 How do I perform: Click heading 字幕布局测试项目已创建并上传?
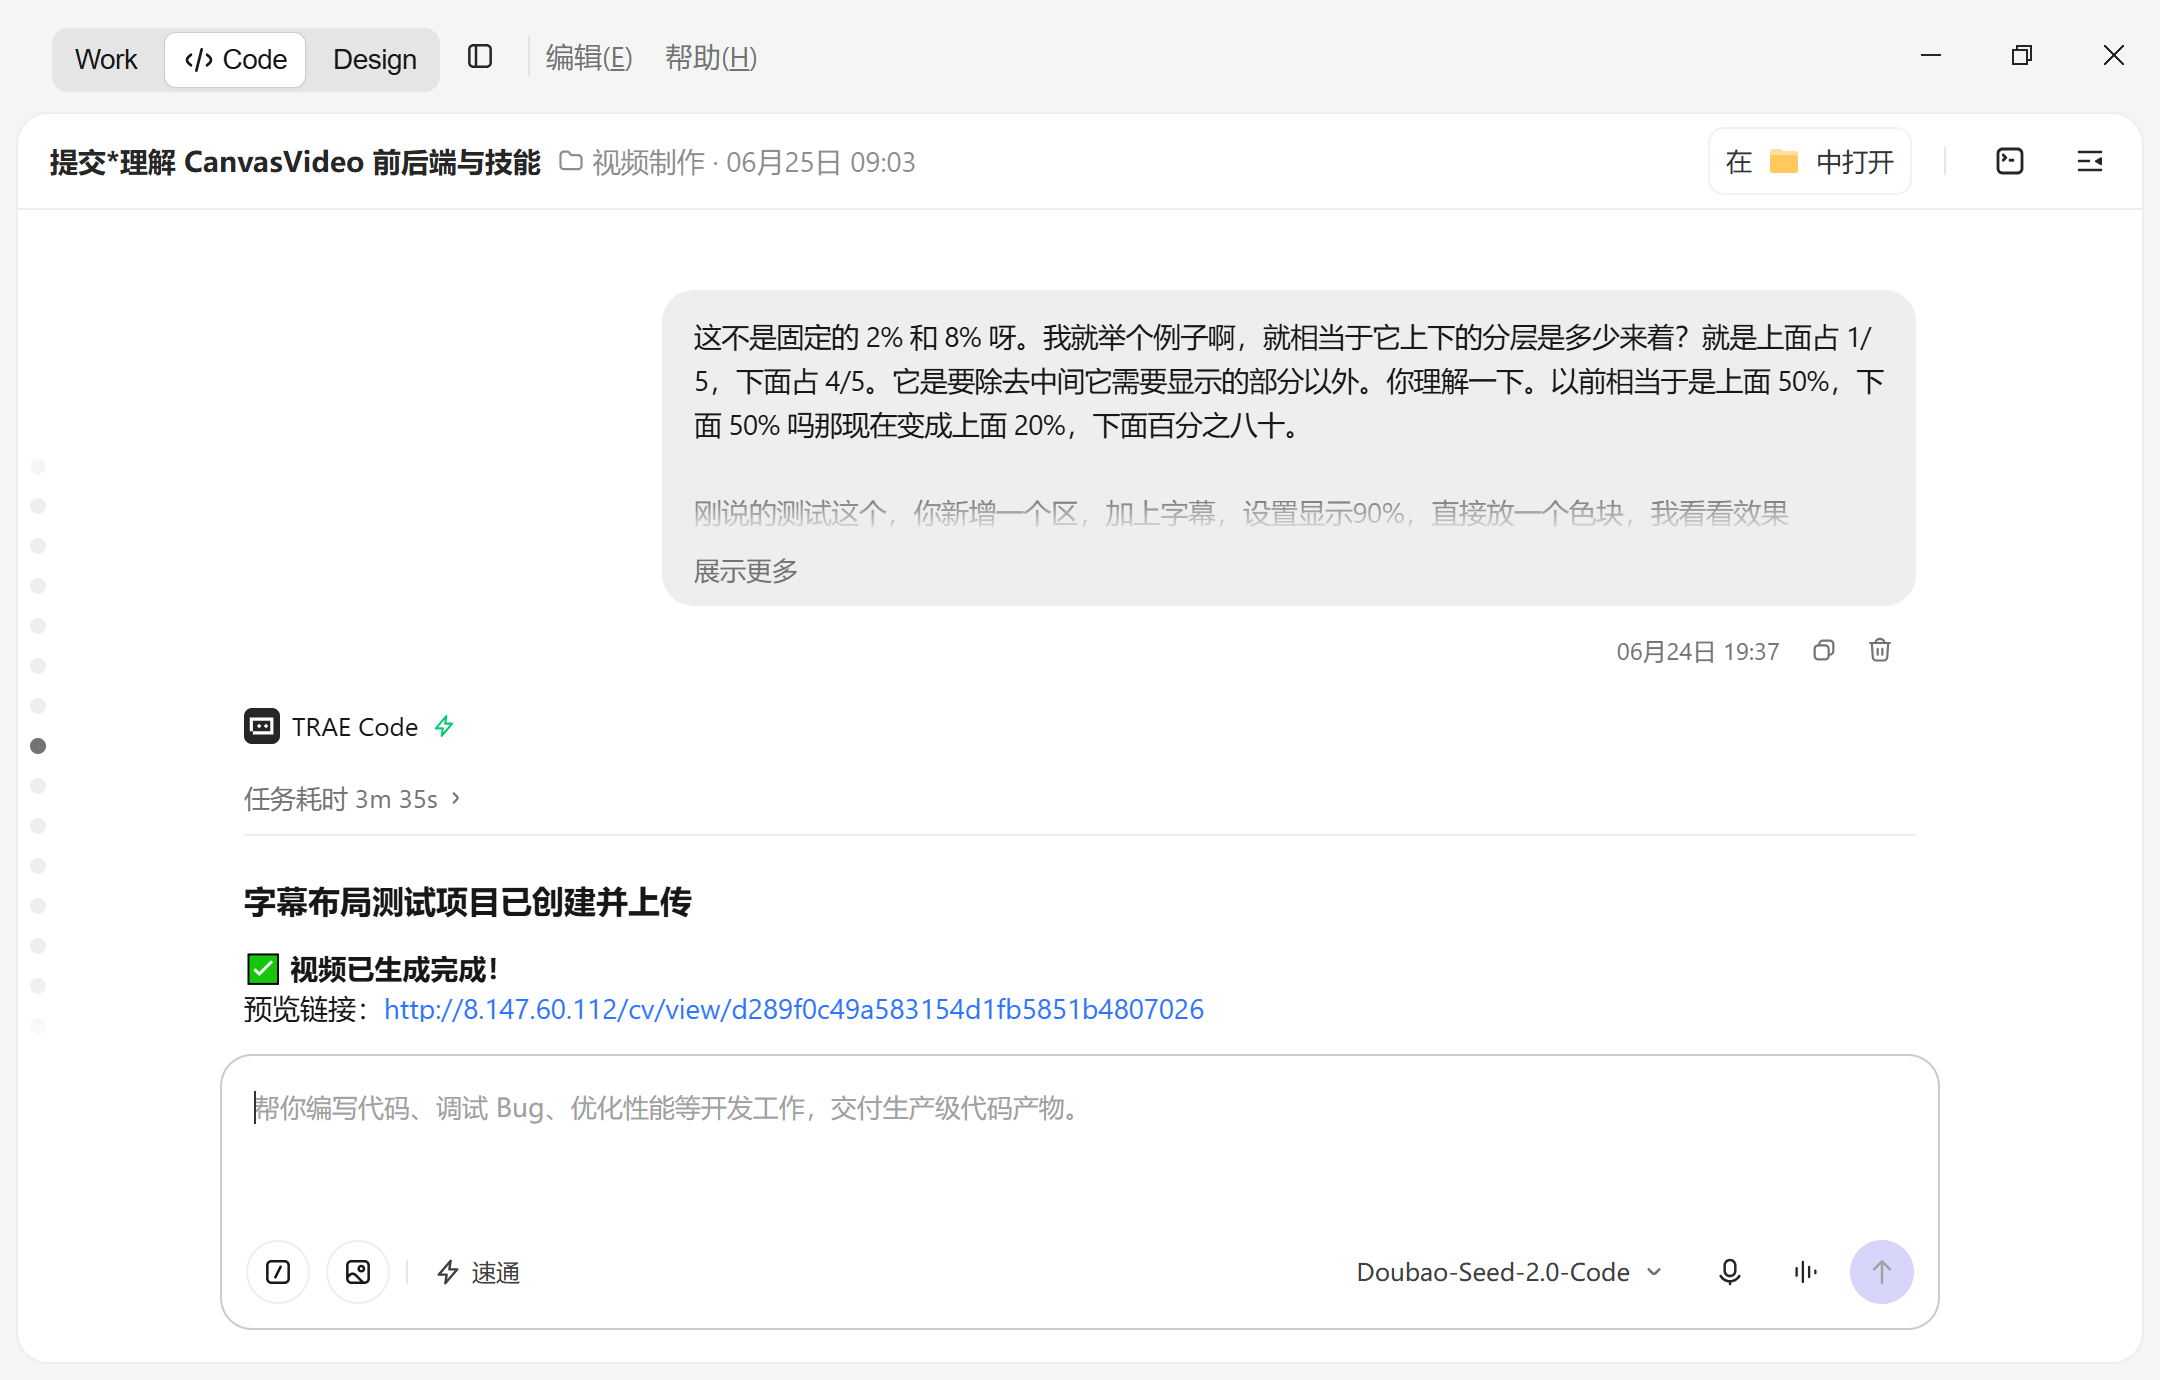468,902
